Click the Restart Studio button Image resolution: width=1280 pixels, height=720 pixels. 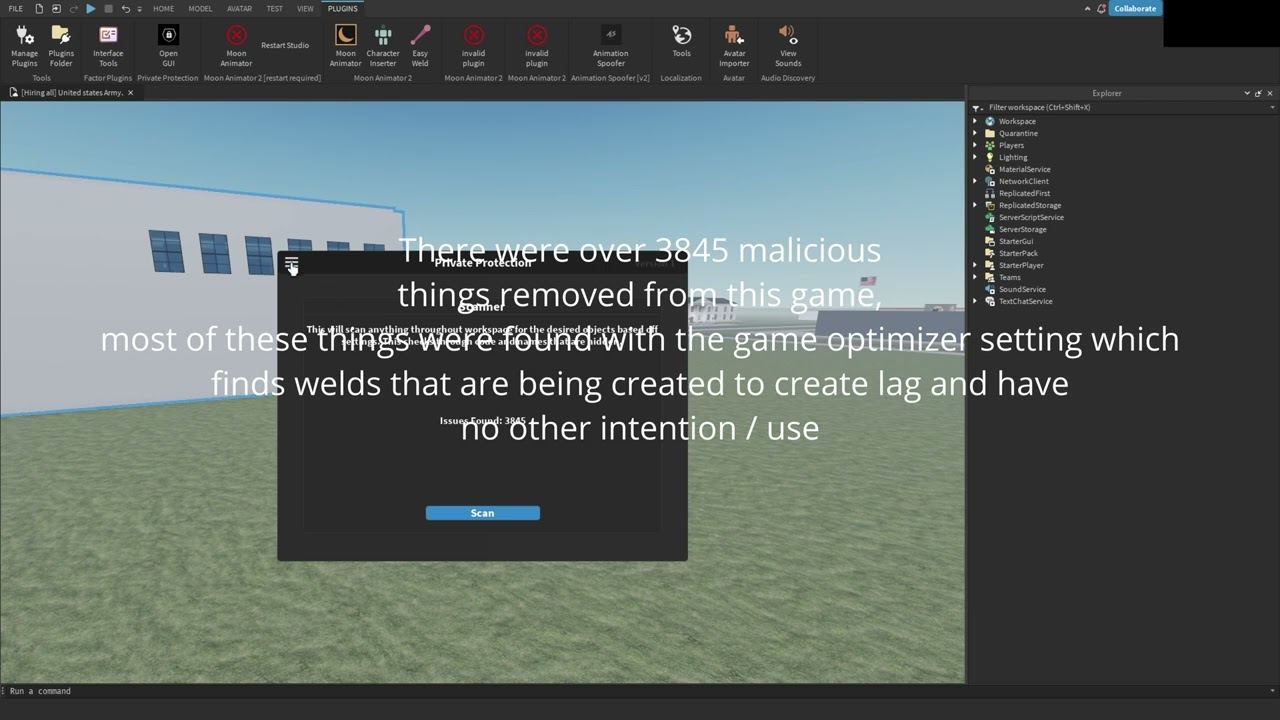point(285,45)
